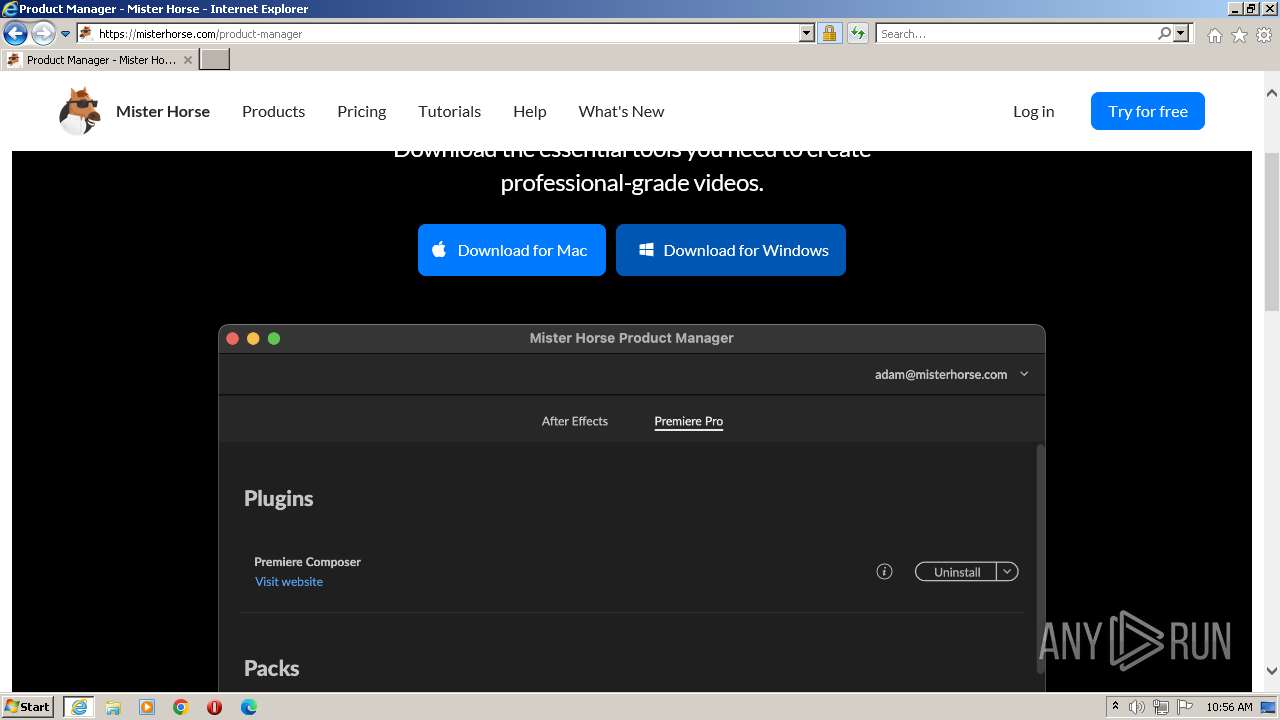Click the page scrollbar up arrow
Image resolution: width=1280 pixels, height=720 pixels.
point(1271,93)
